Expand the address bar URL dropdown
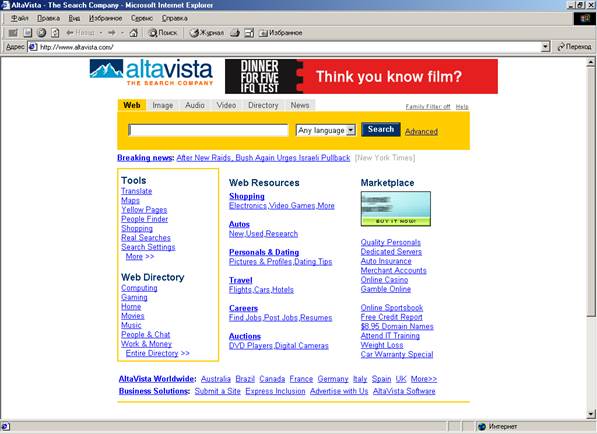Image resolution: width=597 pixels, height=434 pixels. (546, 47)
